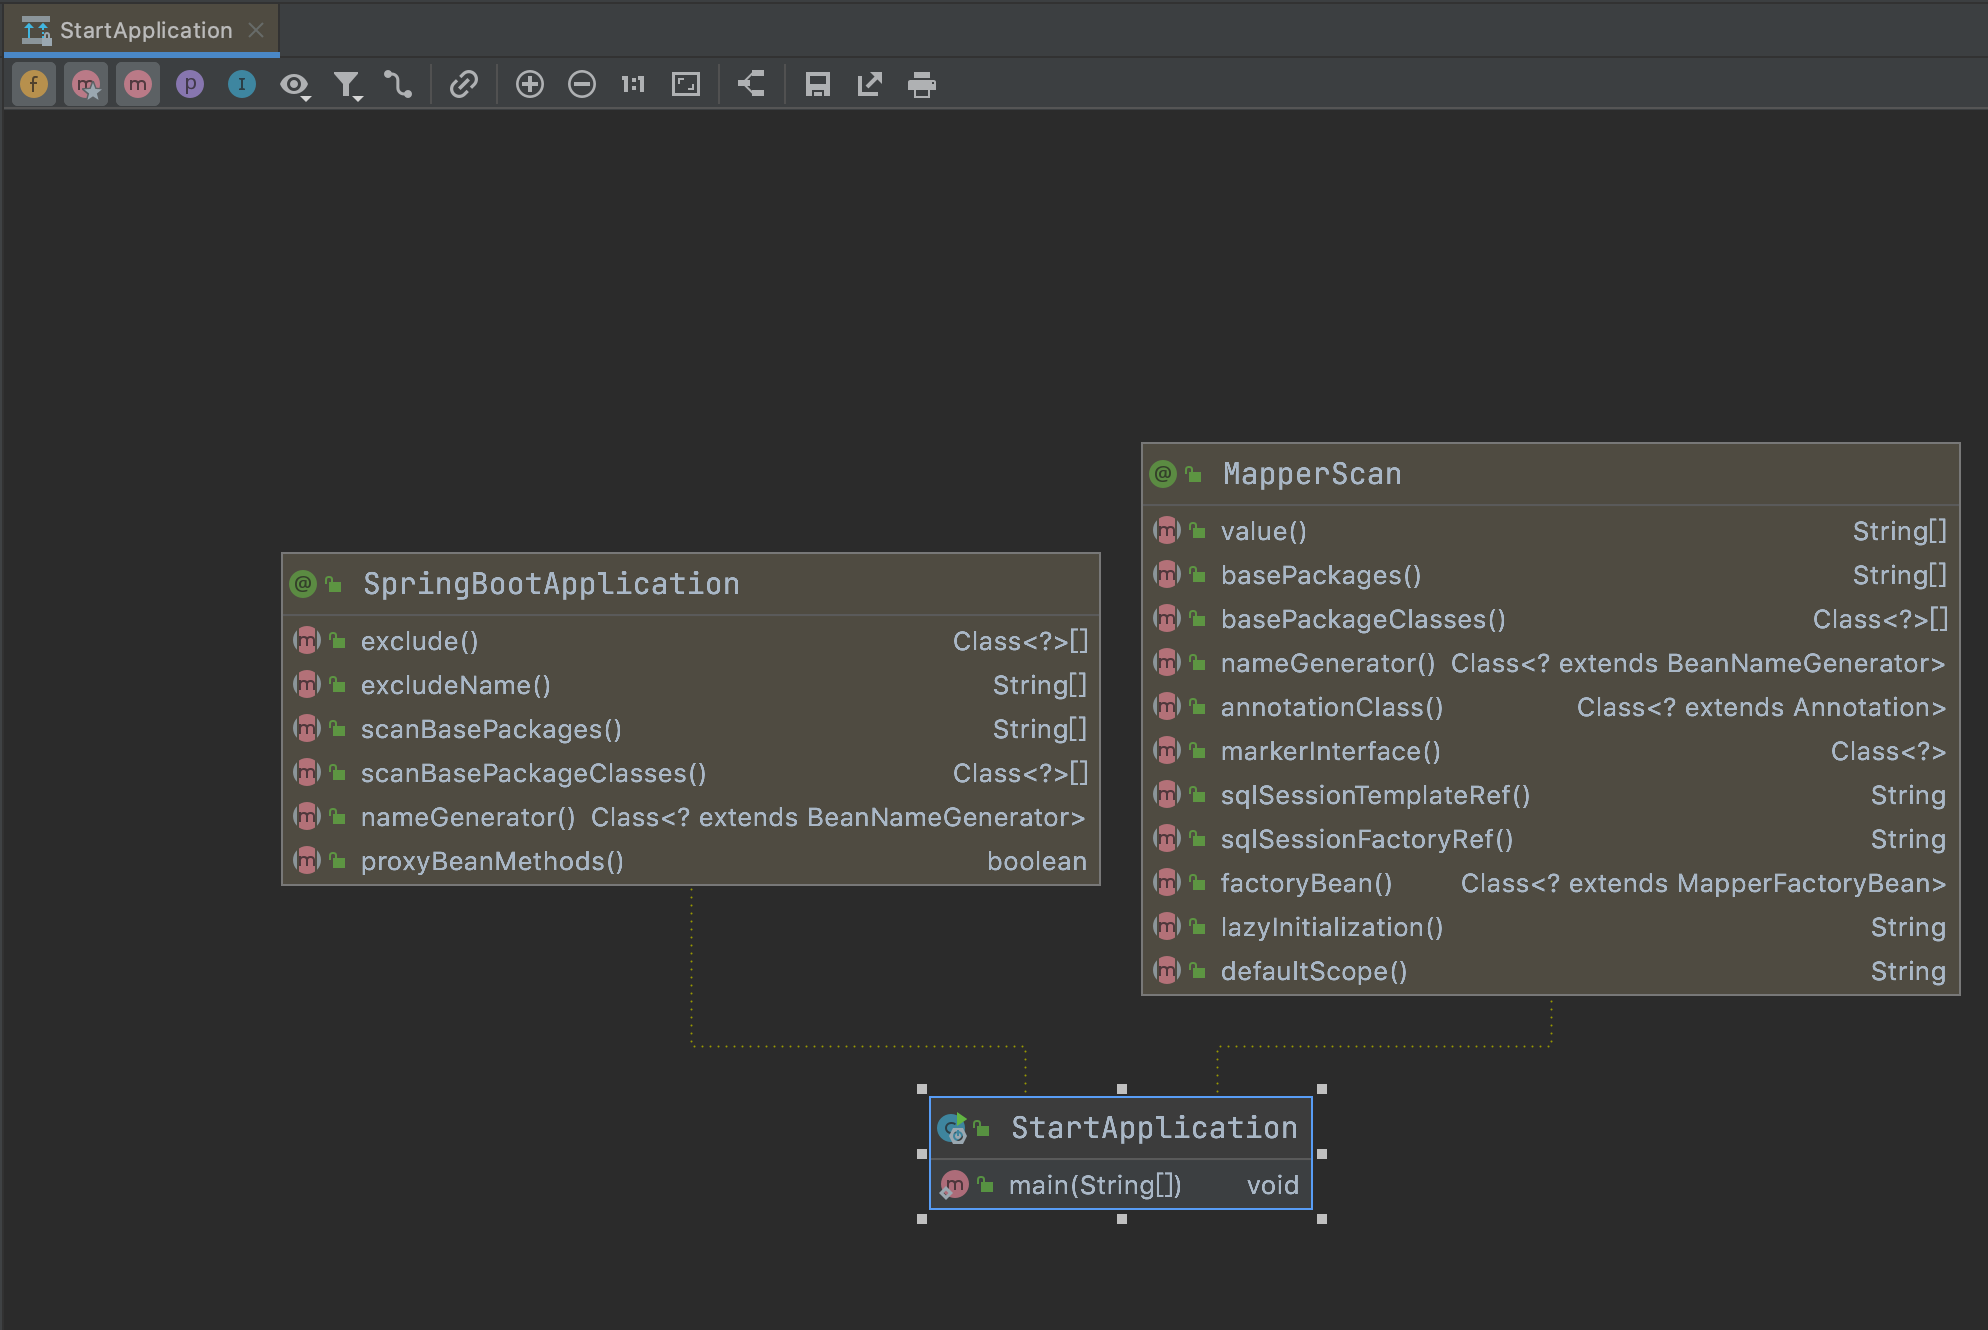Screen dimensions: 1988x1330
Task: Click the edge creation mode icon
Action: [398, 85]
